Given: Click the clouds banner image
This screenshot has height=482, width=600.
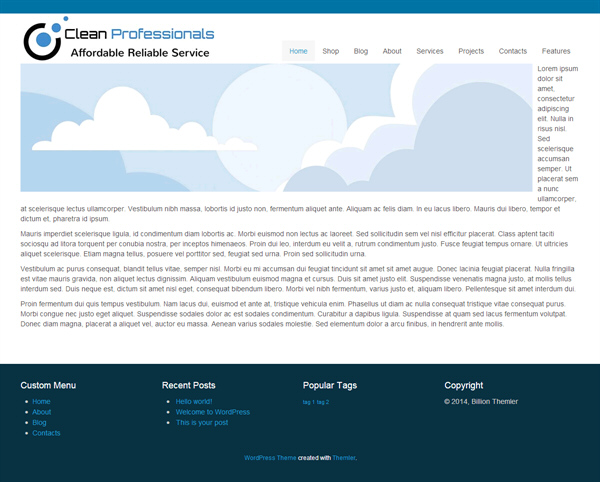Looking at the screenshot, I should [x=276, y=127].
